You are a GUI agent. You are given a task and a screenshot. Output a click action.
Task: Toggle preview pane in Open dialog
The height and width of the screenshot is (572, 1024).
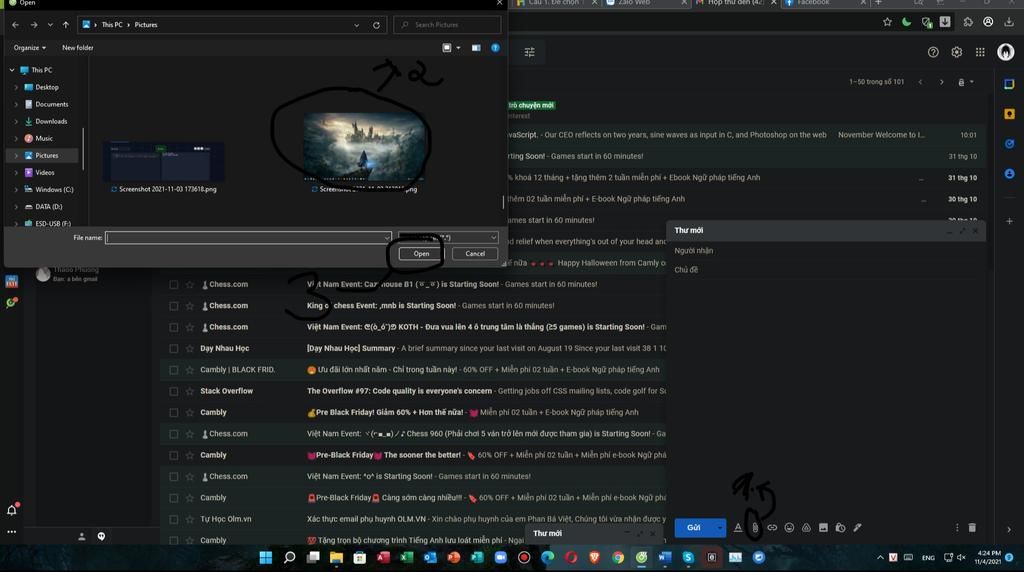pyautogui.click(x=476, y=48)
